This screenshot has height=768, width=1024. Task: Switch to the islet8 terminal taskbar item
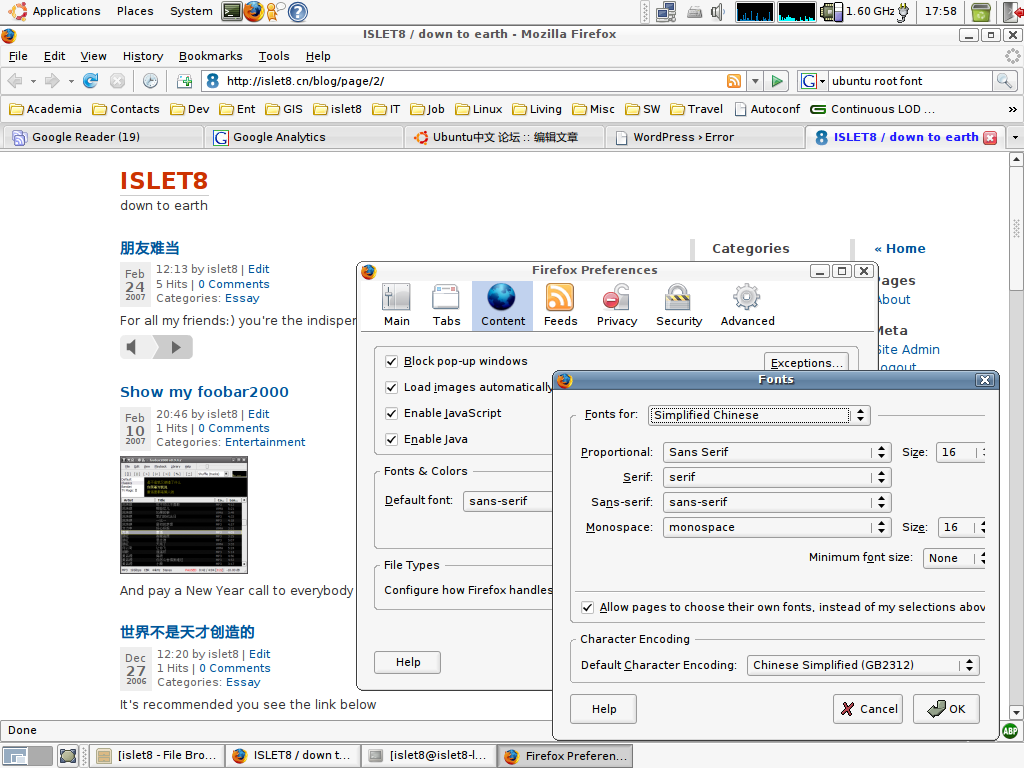(428, 756)
